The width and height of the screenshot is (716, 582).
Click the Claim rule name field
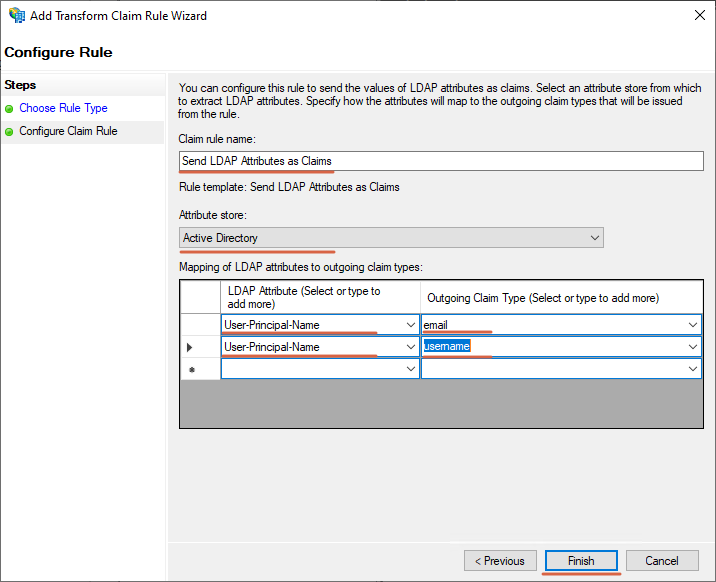(x=441, y=161)
